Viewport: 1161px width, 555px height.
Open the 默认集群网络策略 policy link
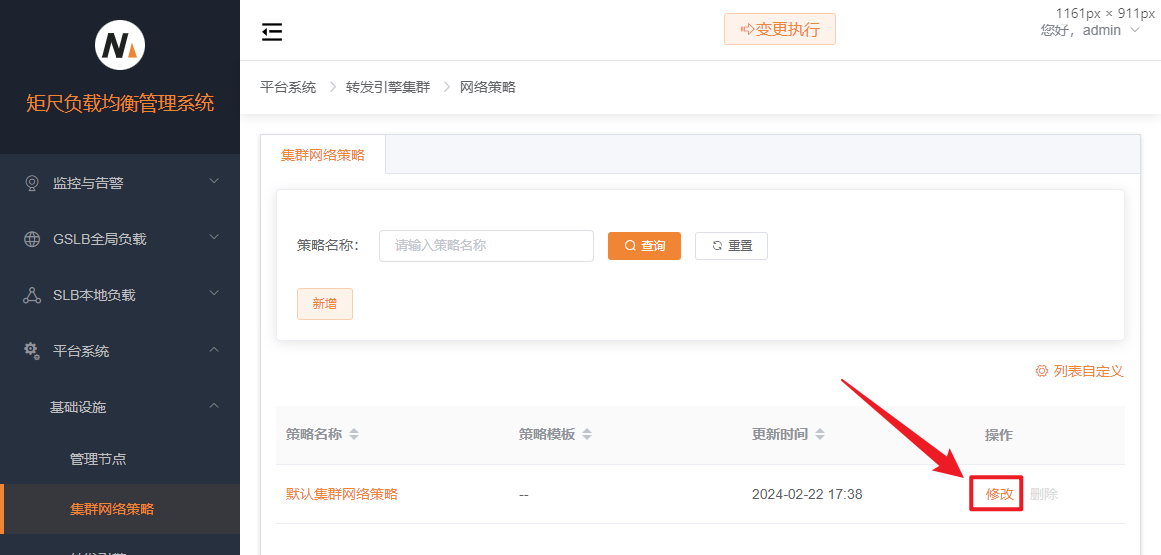click(x=341, y=494)
